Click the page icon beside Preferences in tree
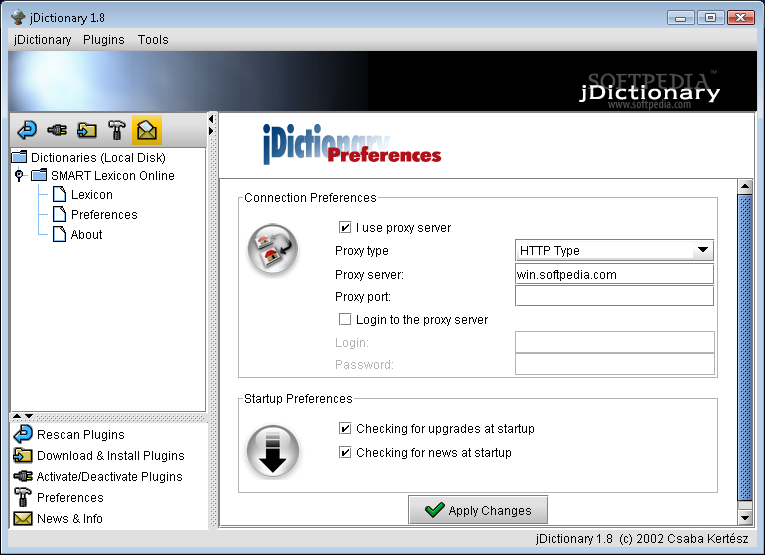The image size is (765, 555). (x=59, y=214)
